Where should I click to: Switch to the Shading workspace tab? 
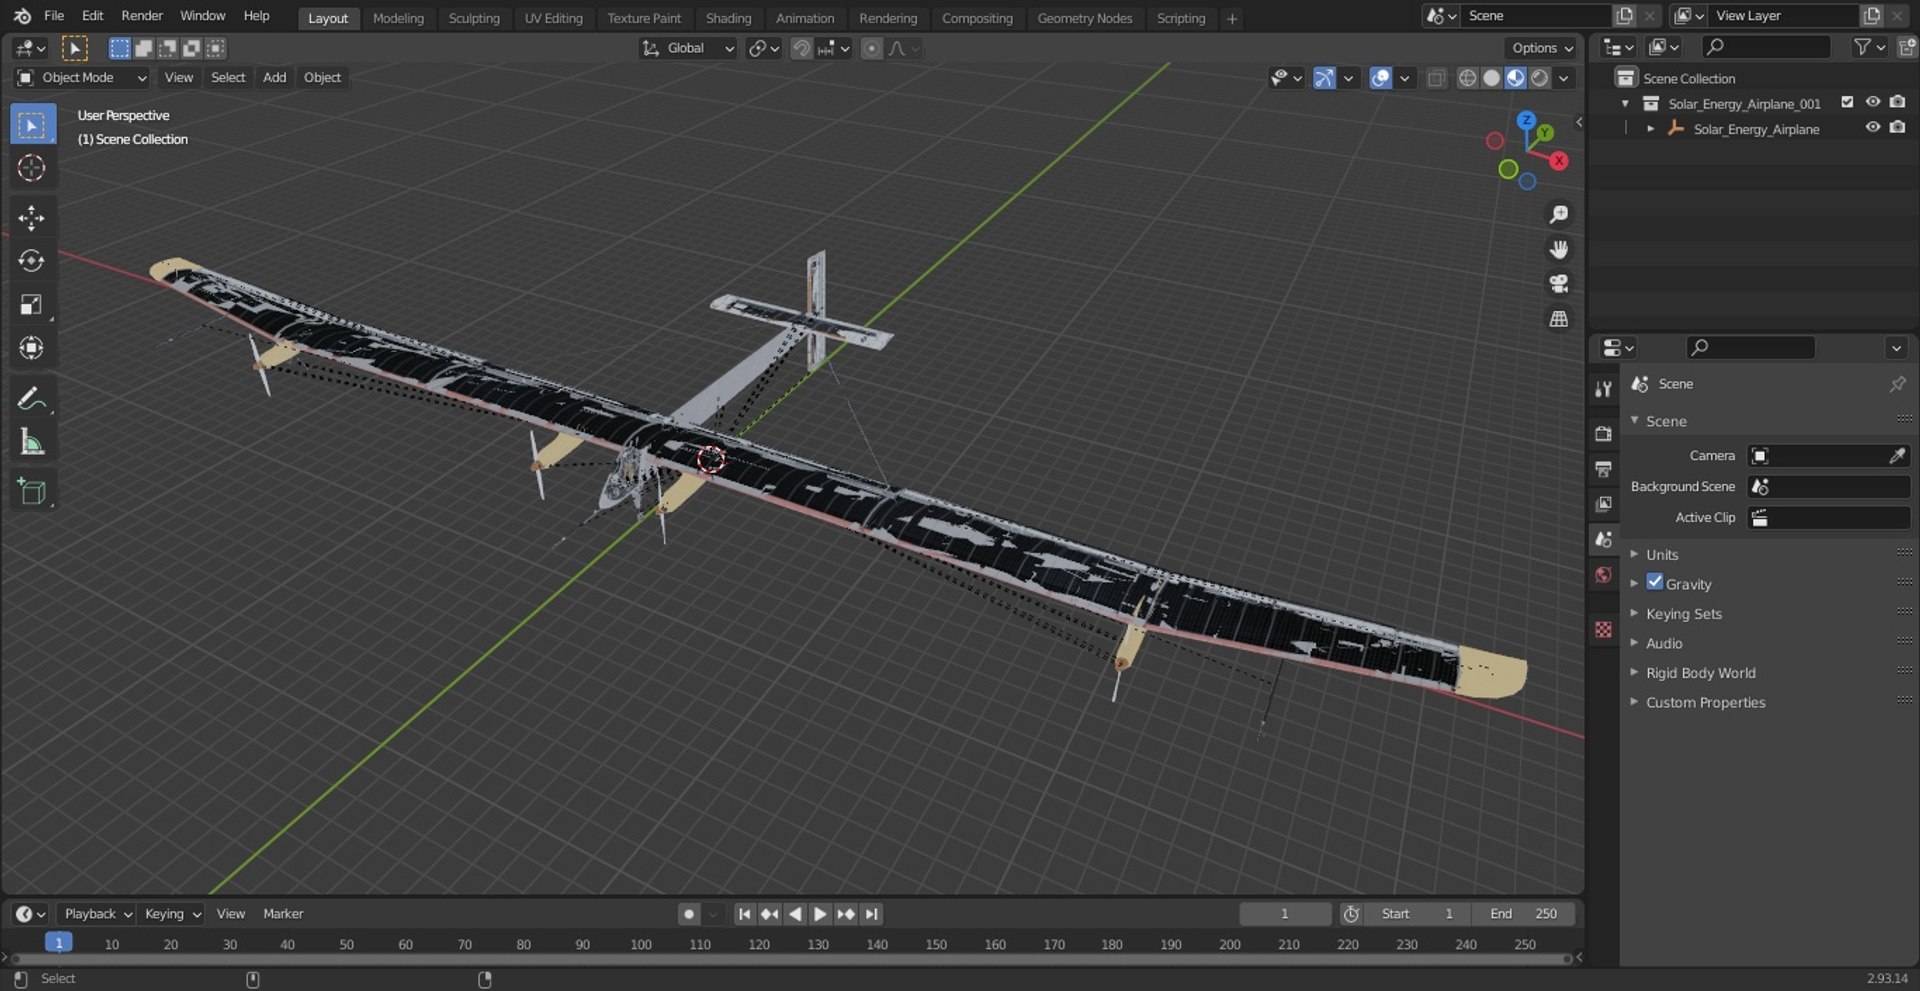click(728, 18)
